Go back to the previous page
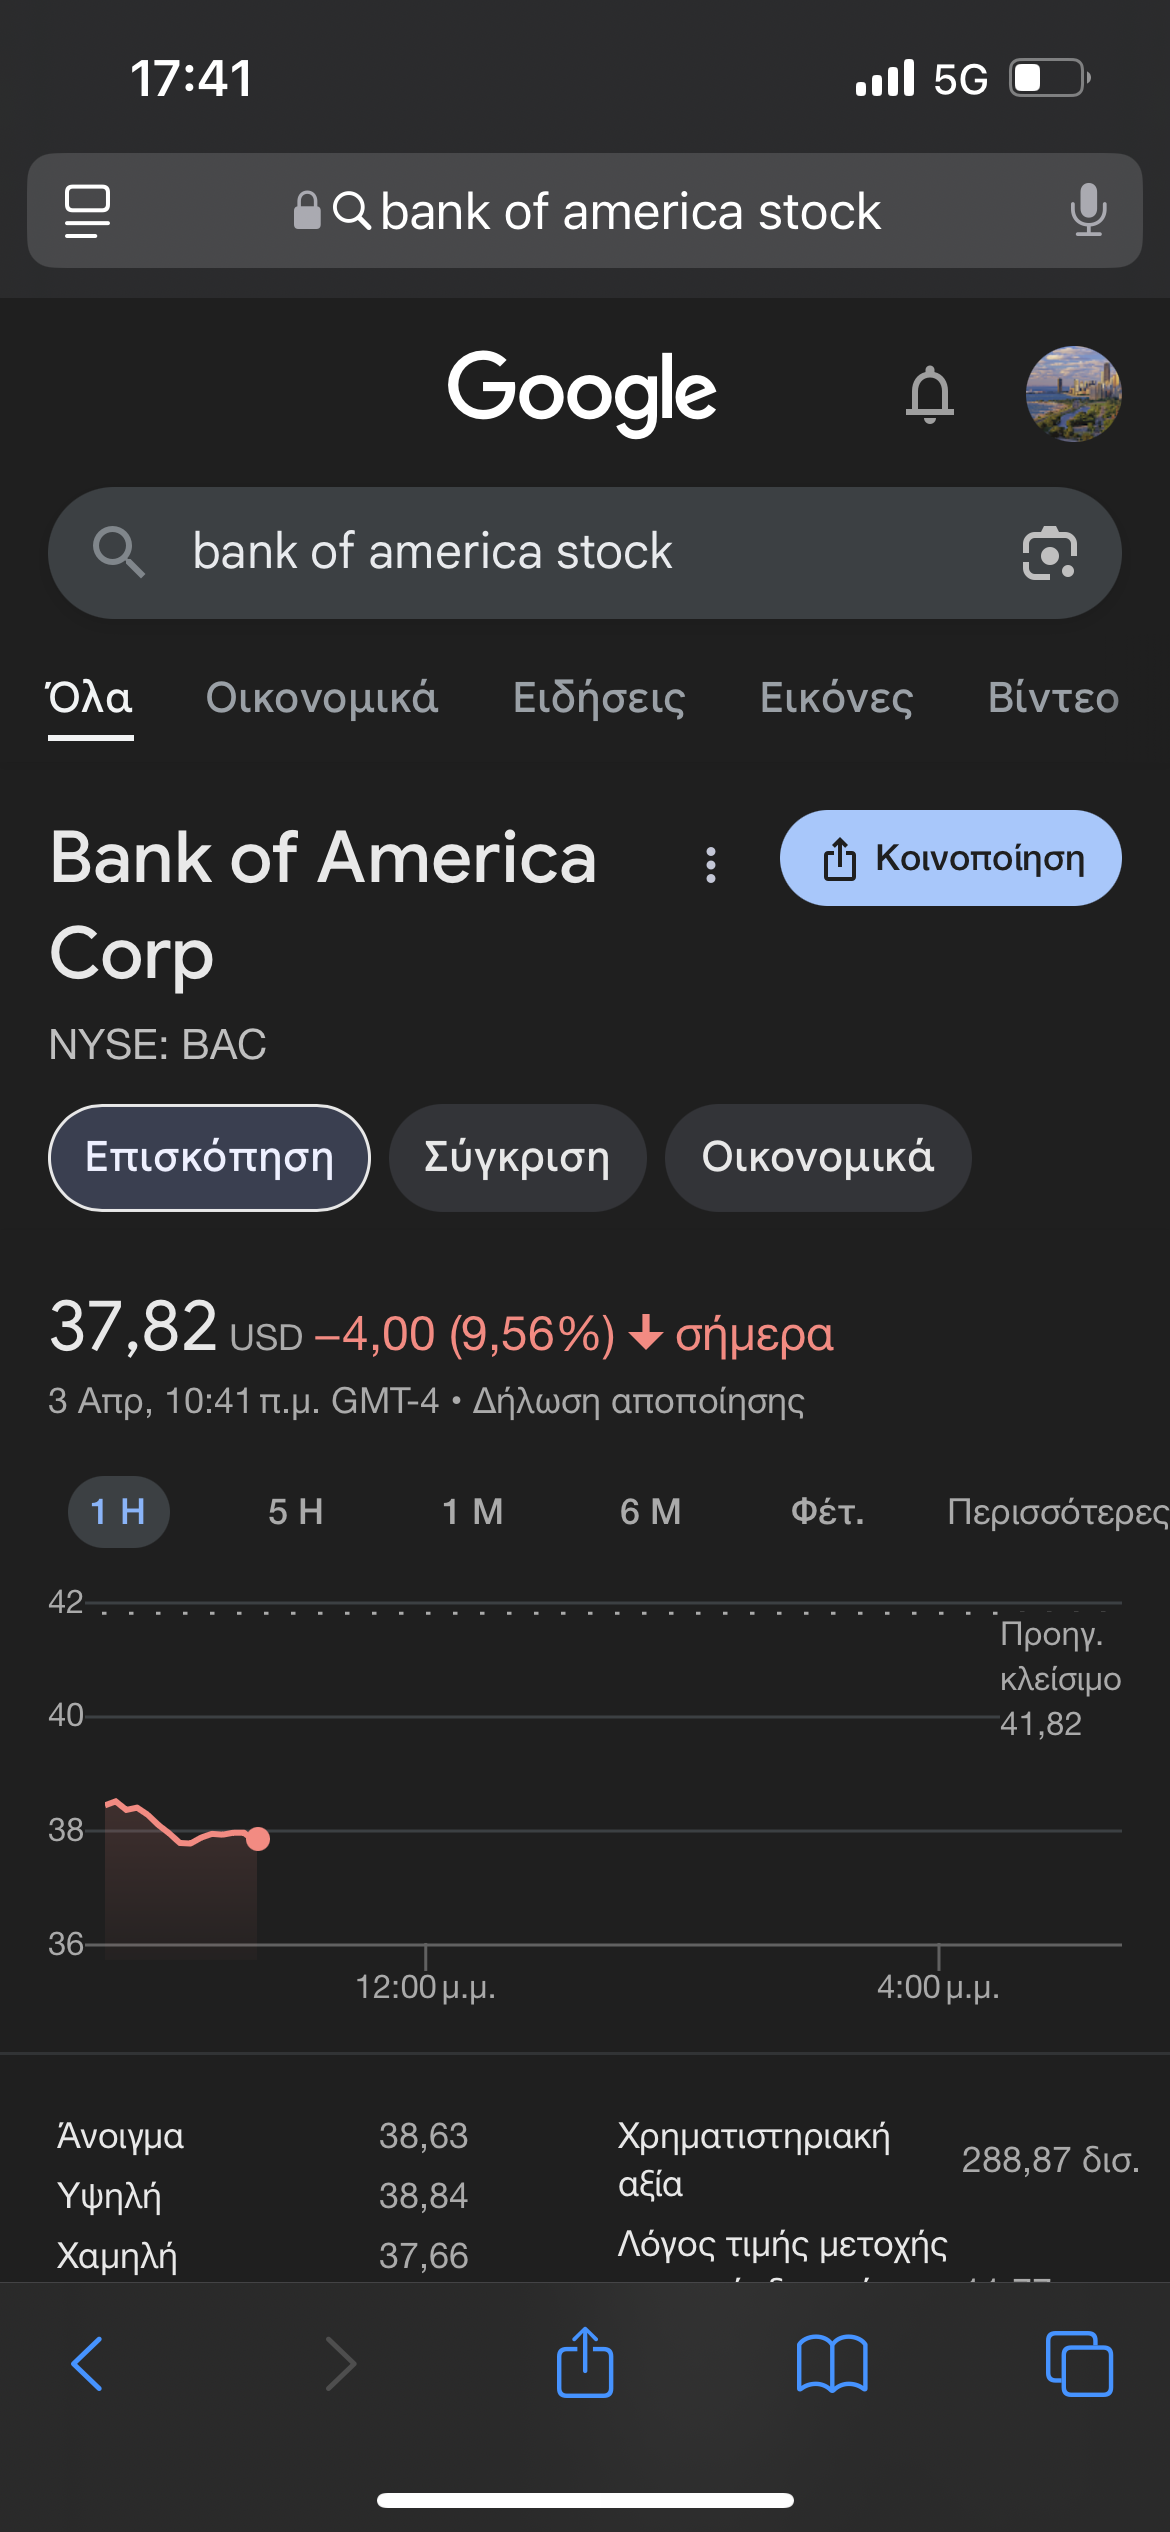1170x2532 pixels. (88, 2364)
